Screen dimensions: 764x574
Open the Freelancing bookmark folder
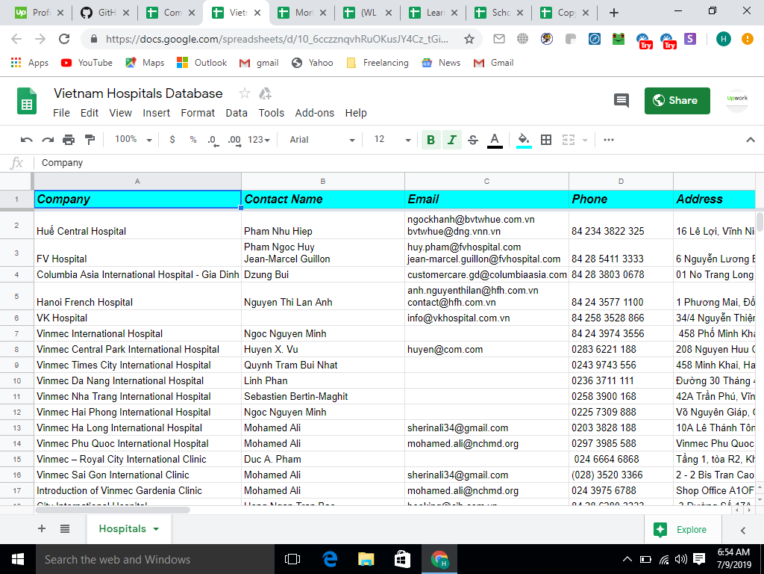[377, 63]
